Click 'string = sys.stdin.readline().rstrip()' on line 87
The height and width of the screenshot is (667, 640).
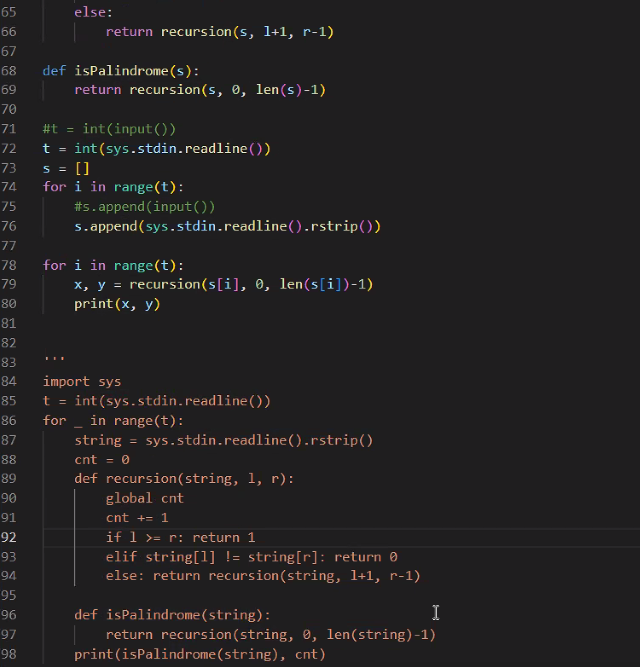click(224, 440)
